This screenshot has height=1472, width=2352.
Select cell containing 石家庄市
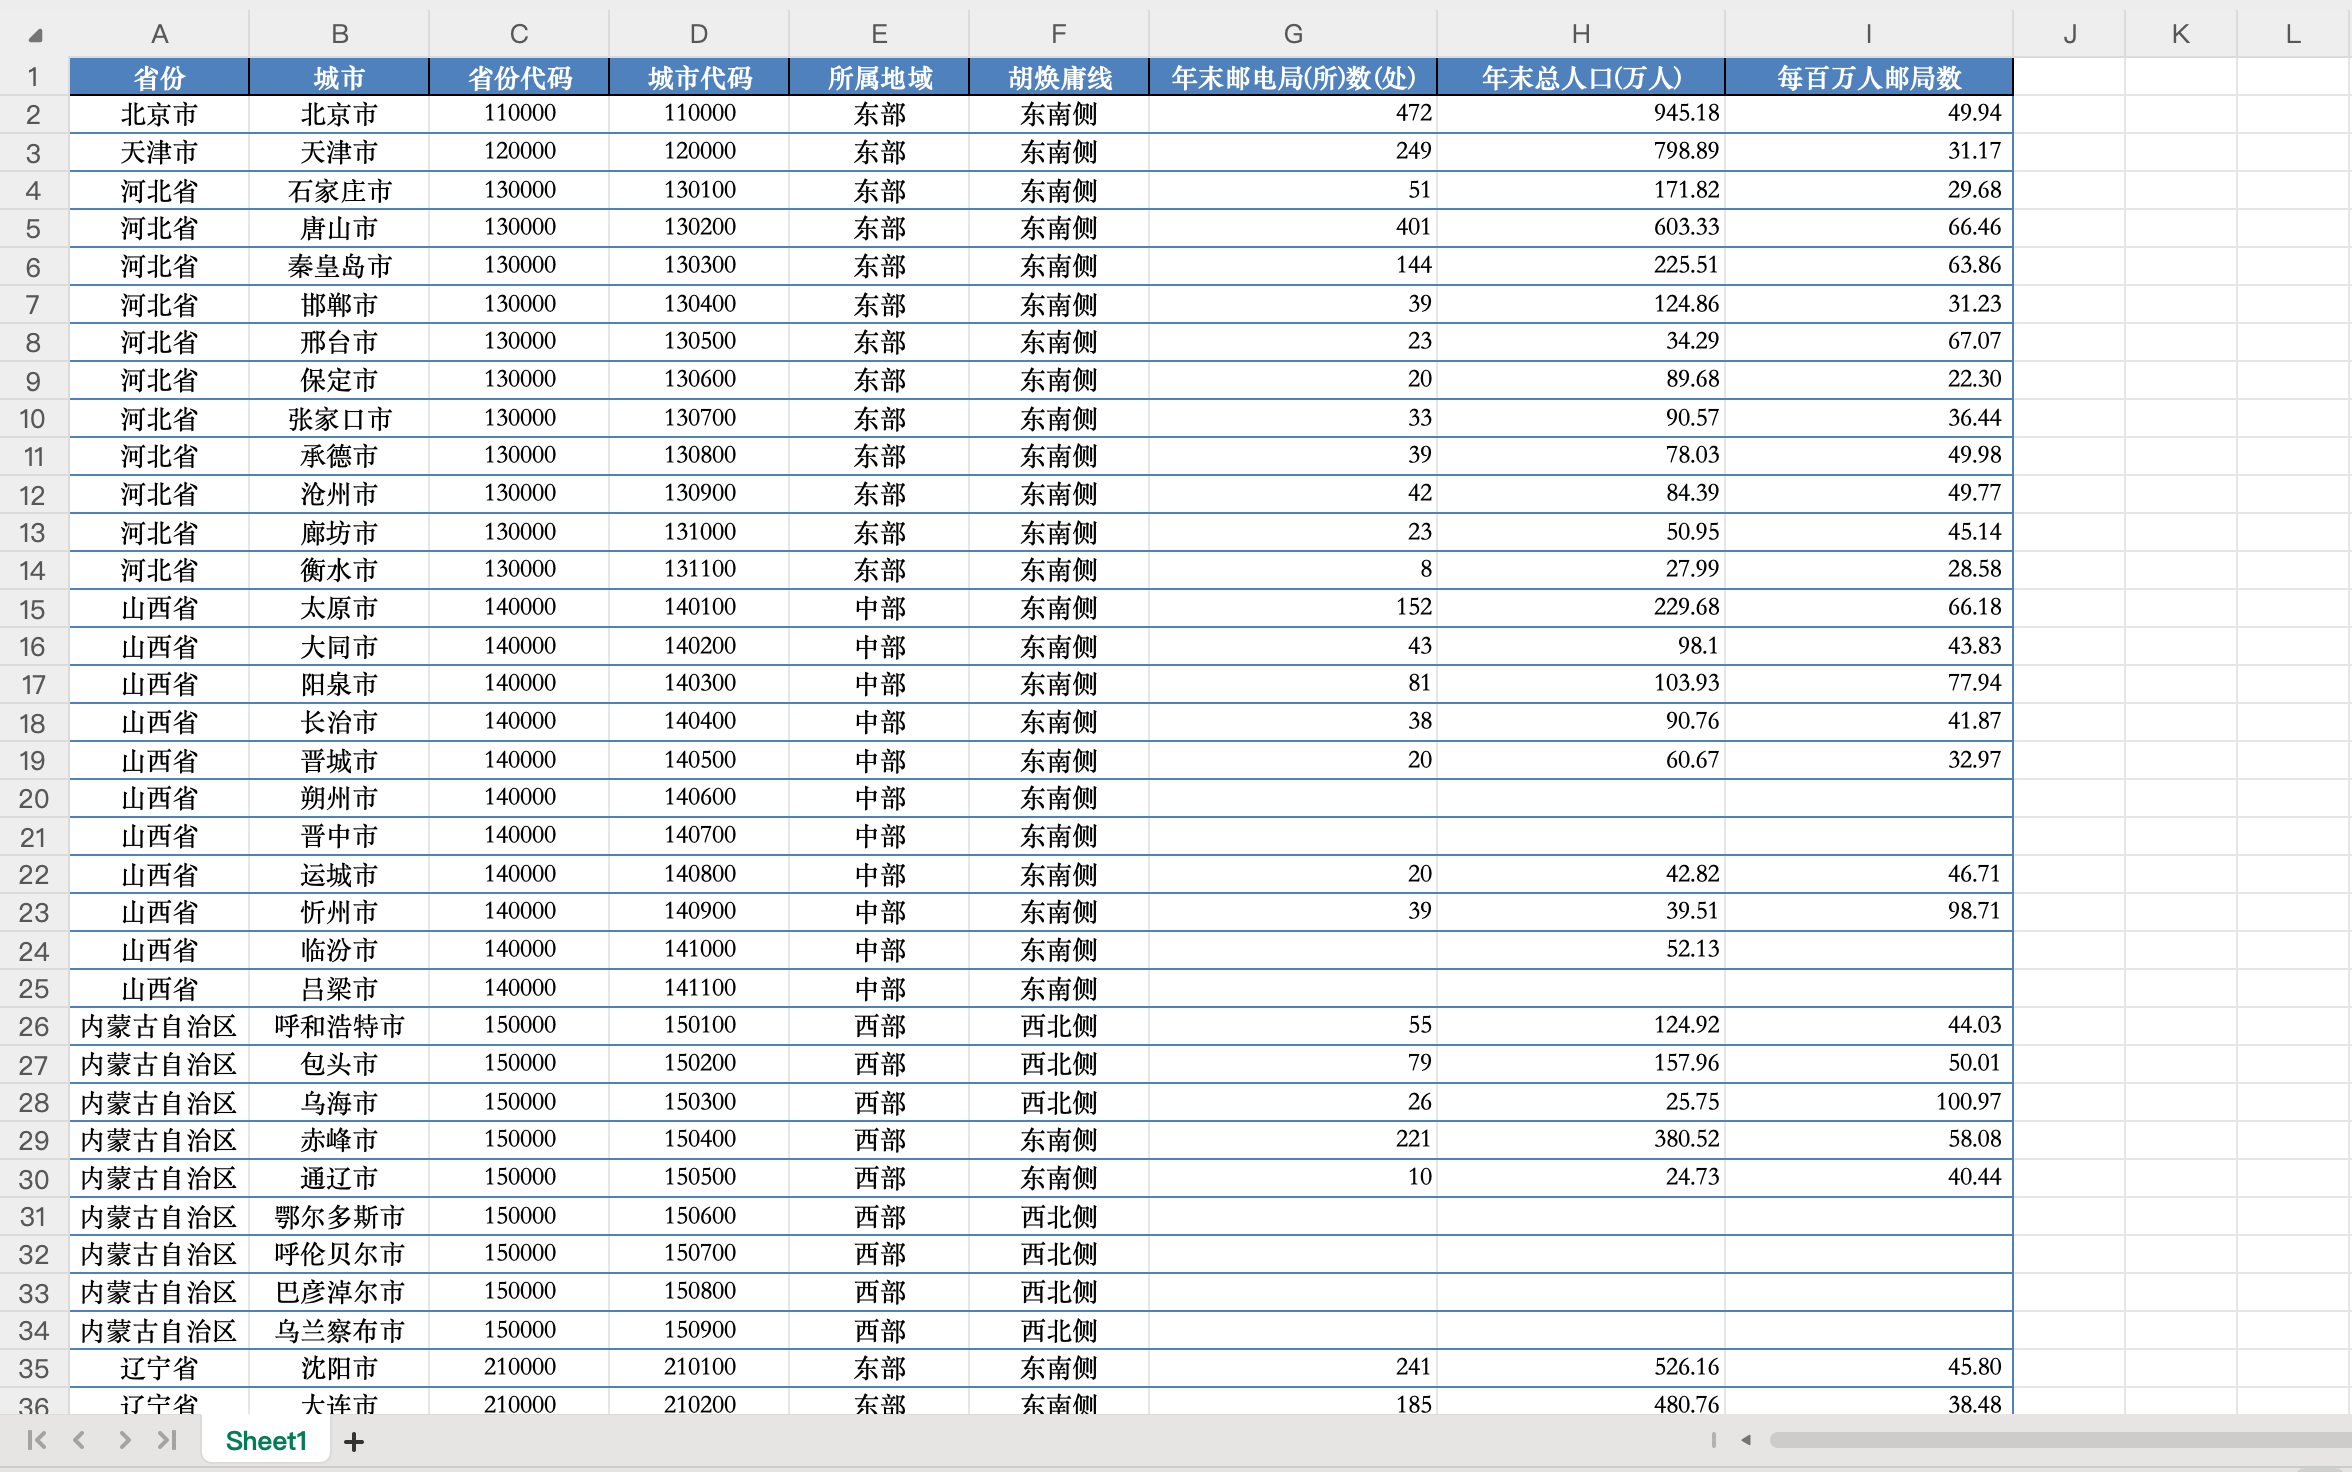pos(339,190)
